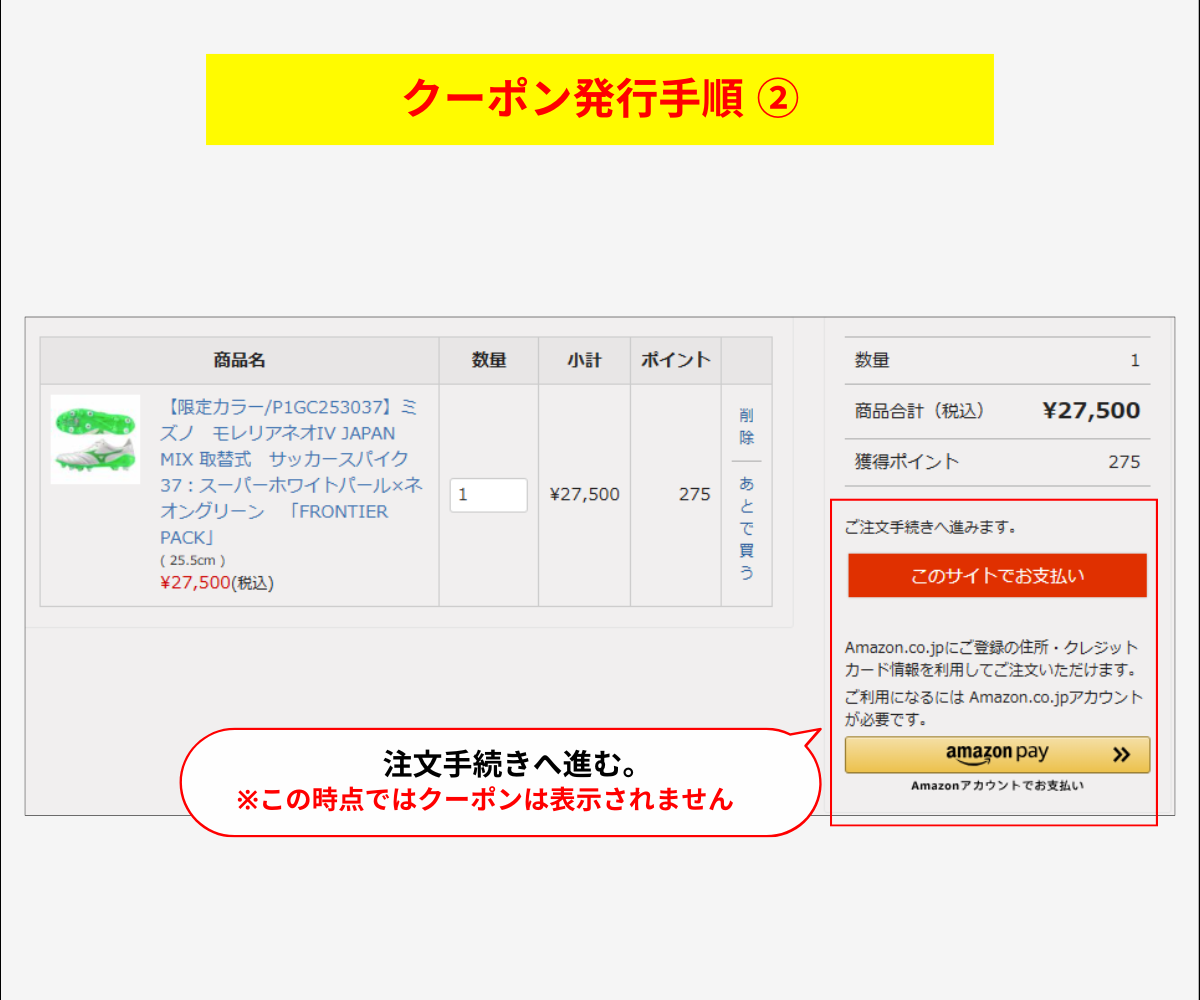Click the bold ¥27,500 商品合計 total amount

1090,411
